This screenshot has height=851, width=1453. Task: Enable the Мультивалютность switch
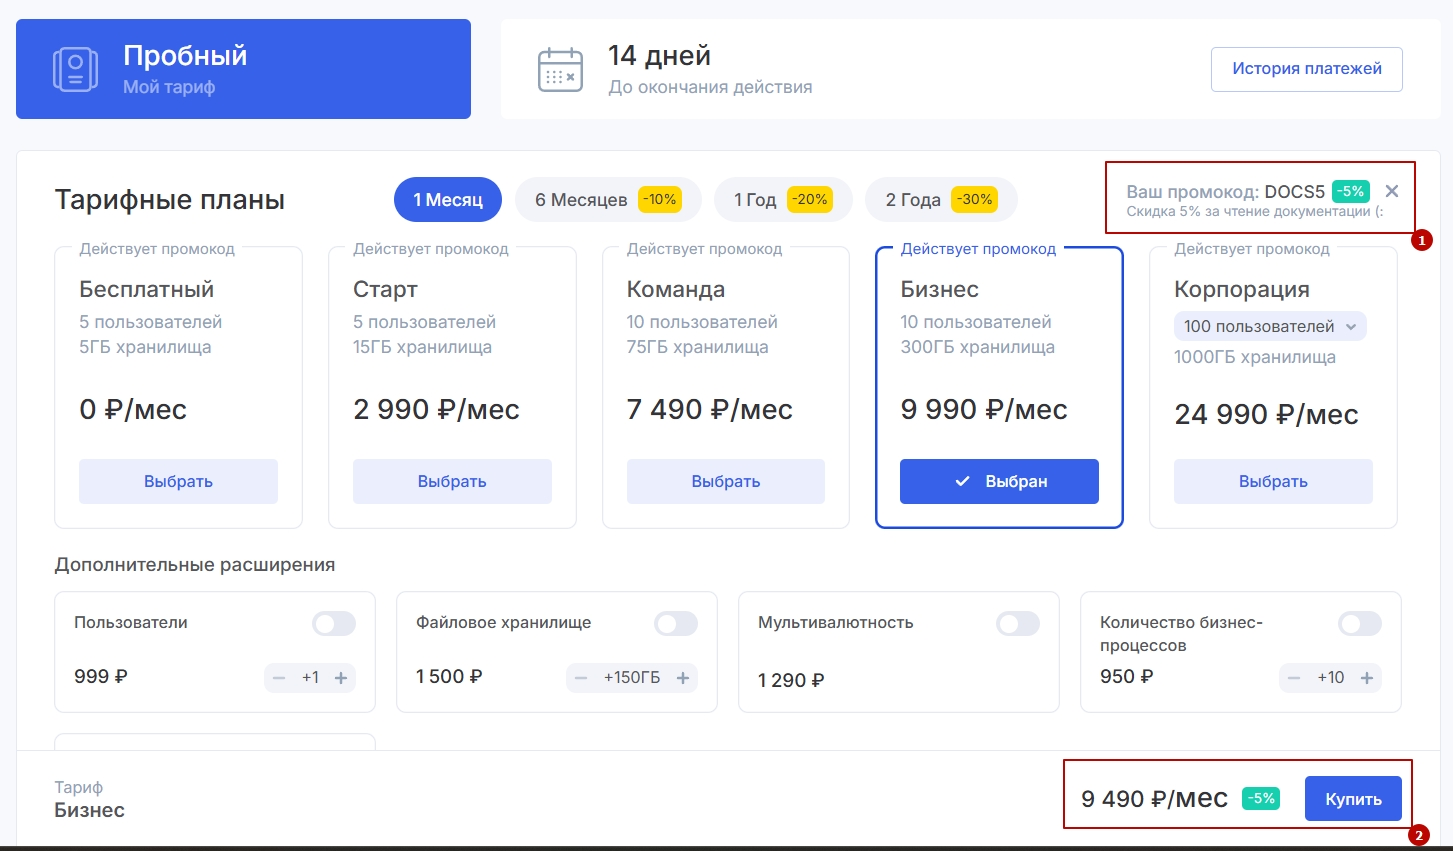click(1018, 624)
